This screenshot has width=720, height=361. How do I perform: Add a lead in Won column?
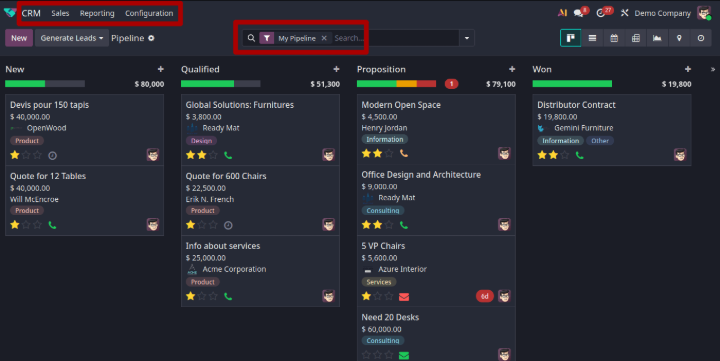(x=687, y=69)
